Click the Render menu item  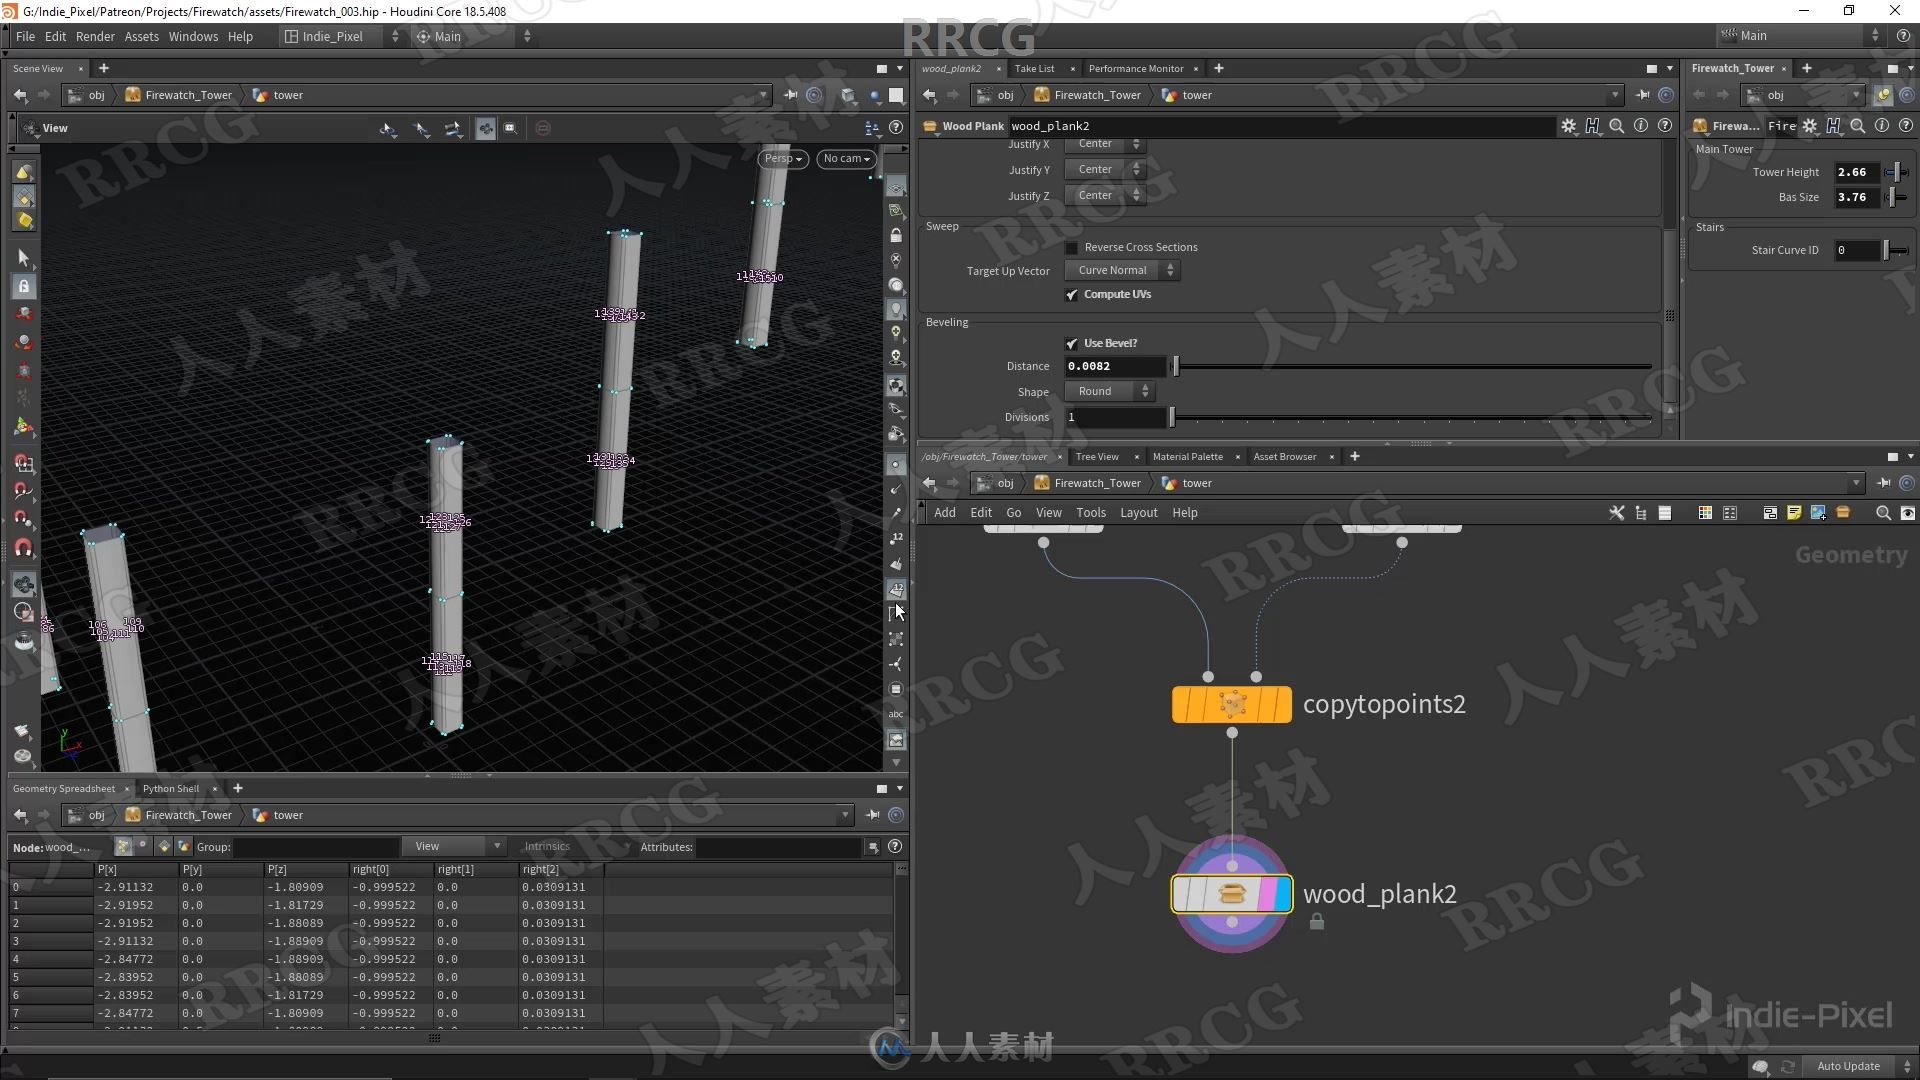click(92, 36)
